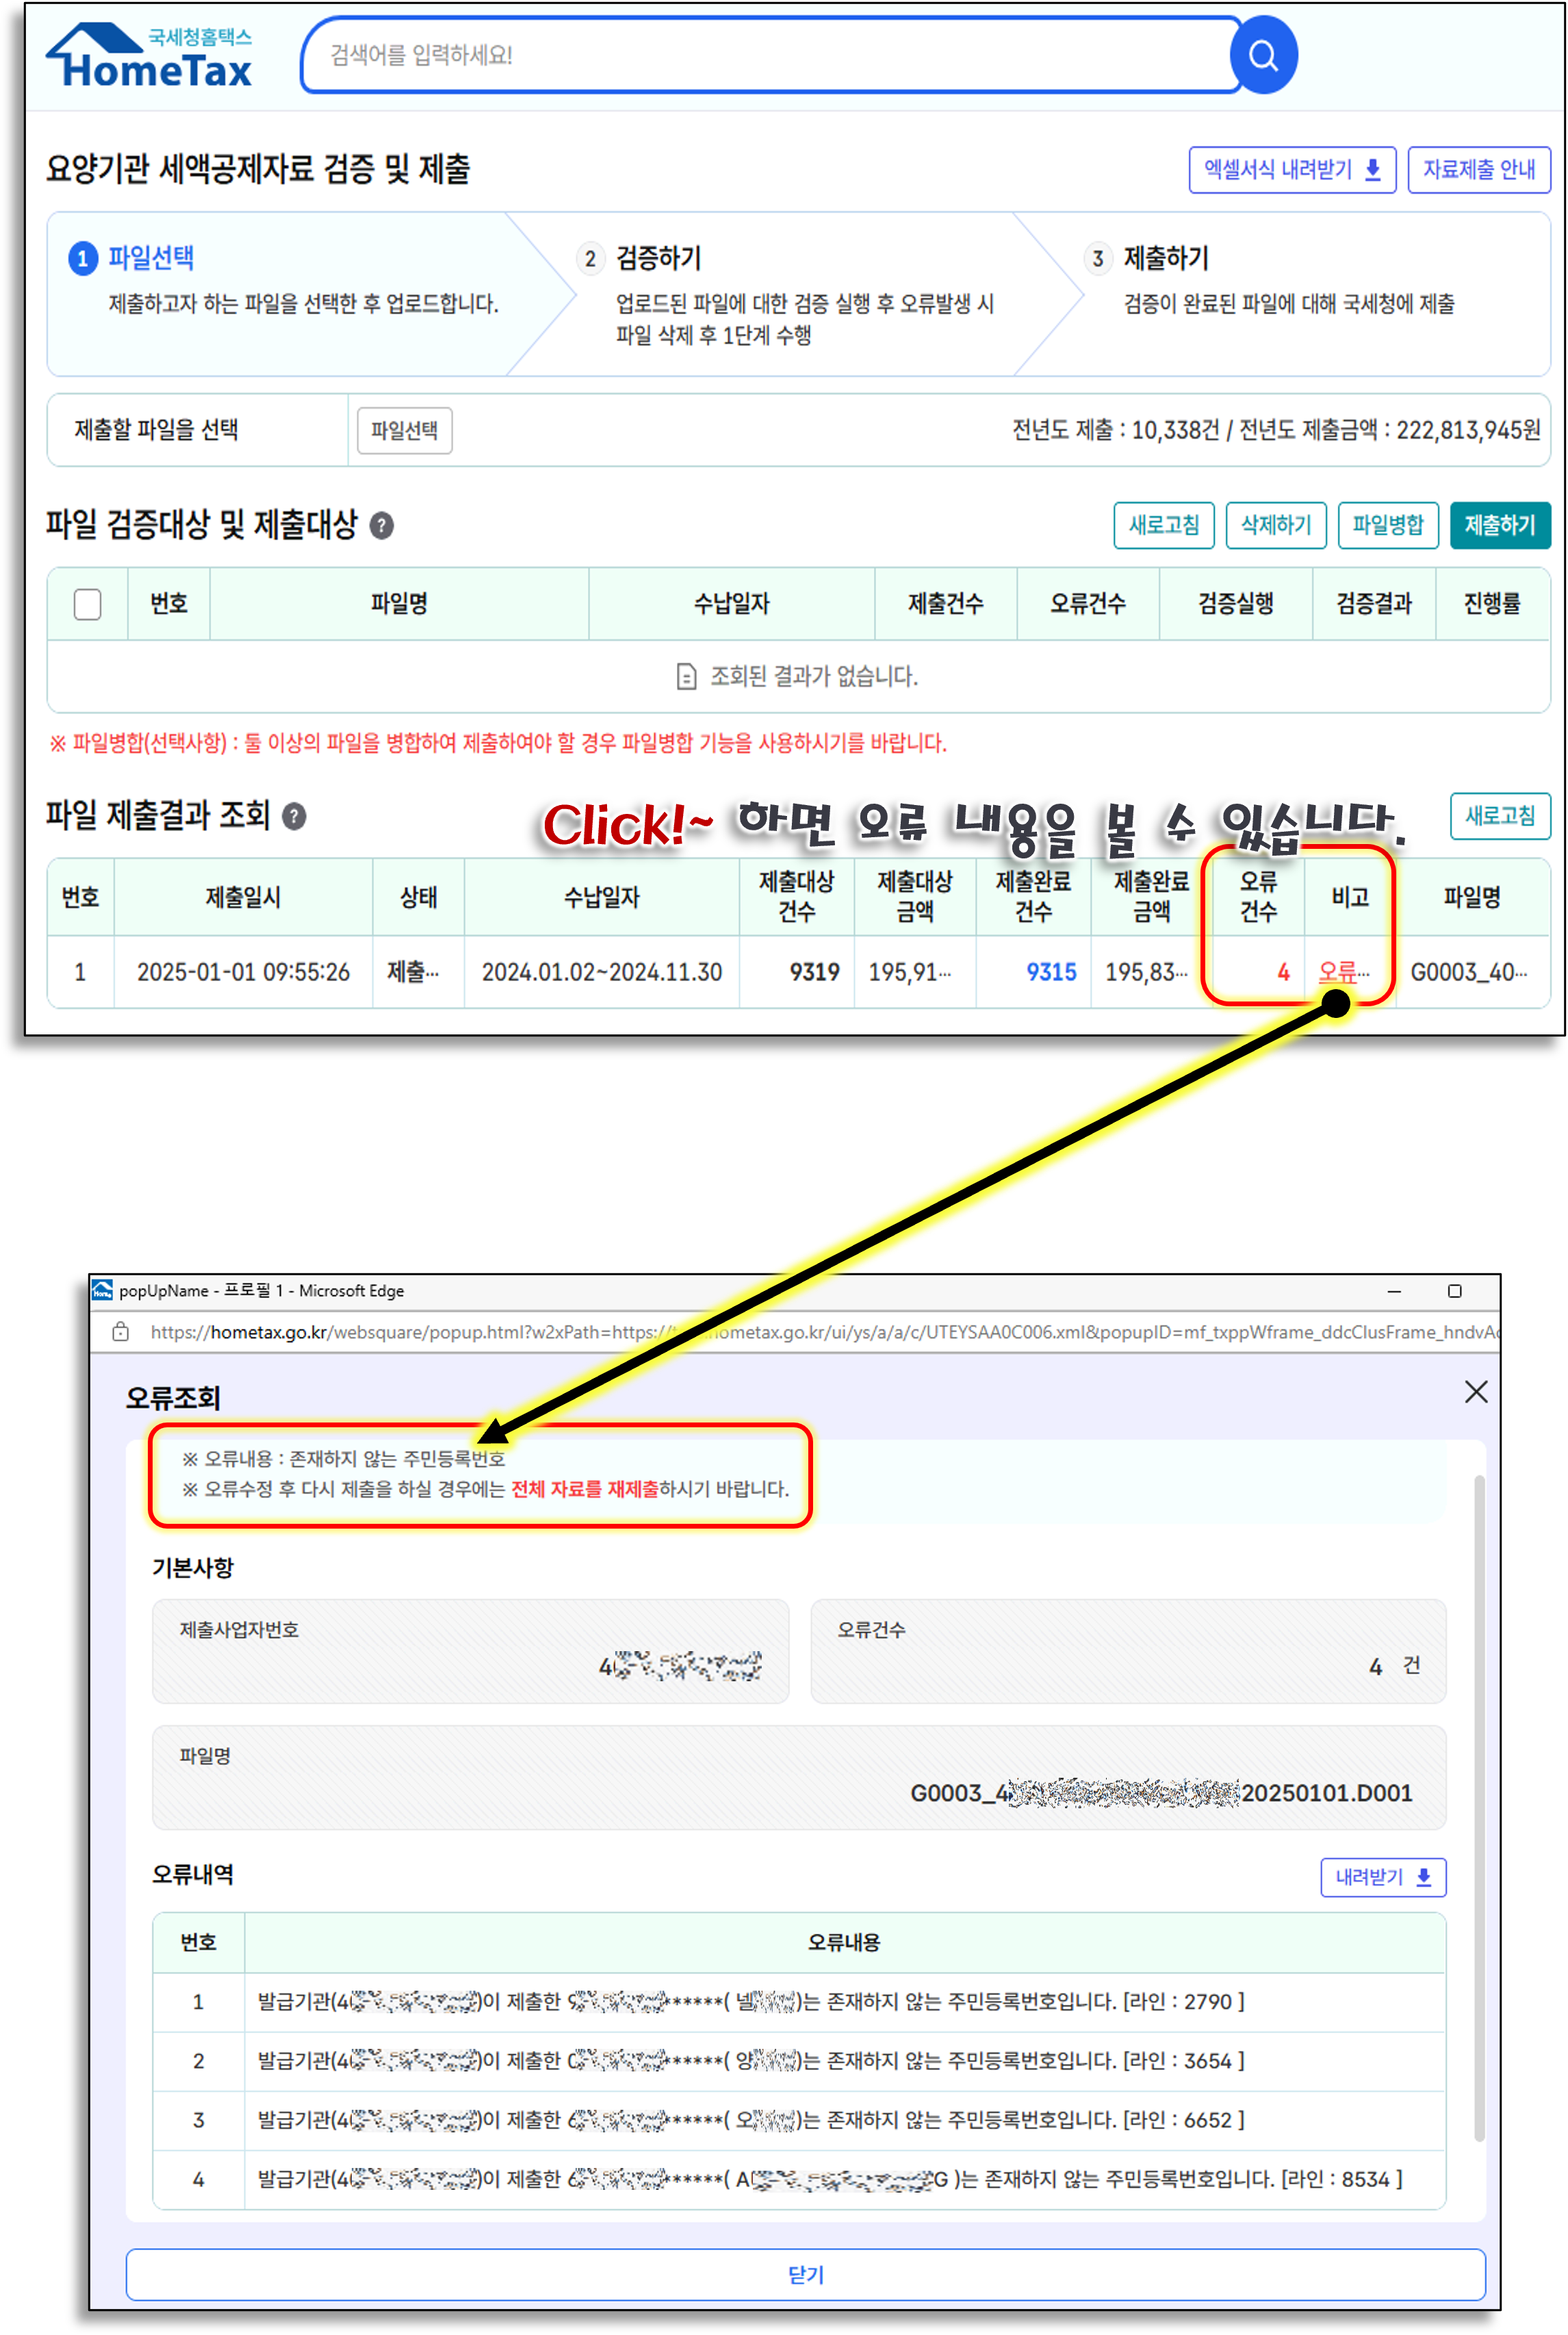Click help icon beside 파일 제출결과 조회
Screen dimensions: 1568x2335
[x=294, y=817]
